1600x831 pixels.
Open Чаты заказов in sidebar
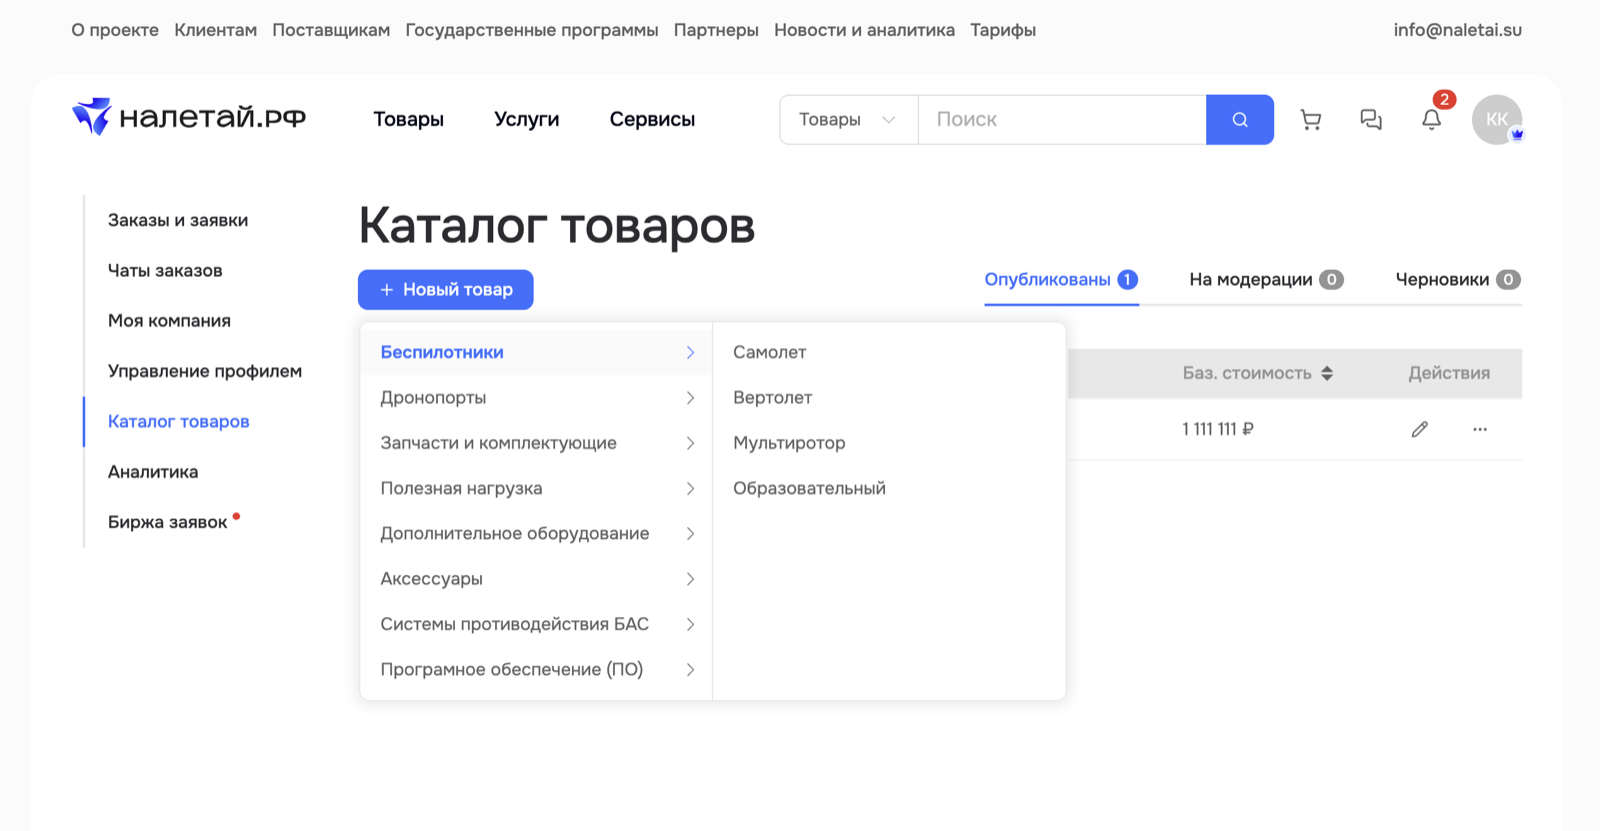[165, 271]
